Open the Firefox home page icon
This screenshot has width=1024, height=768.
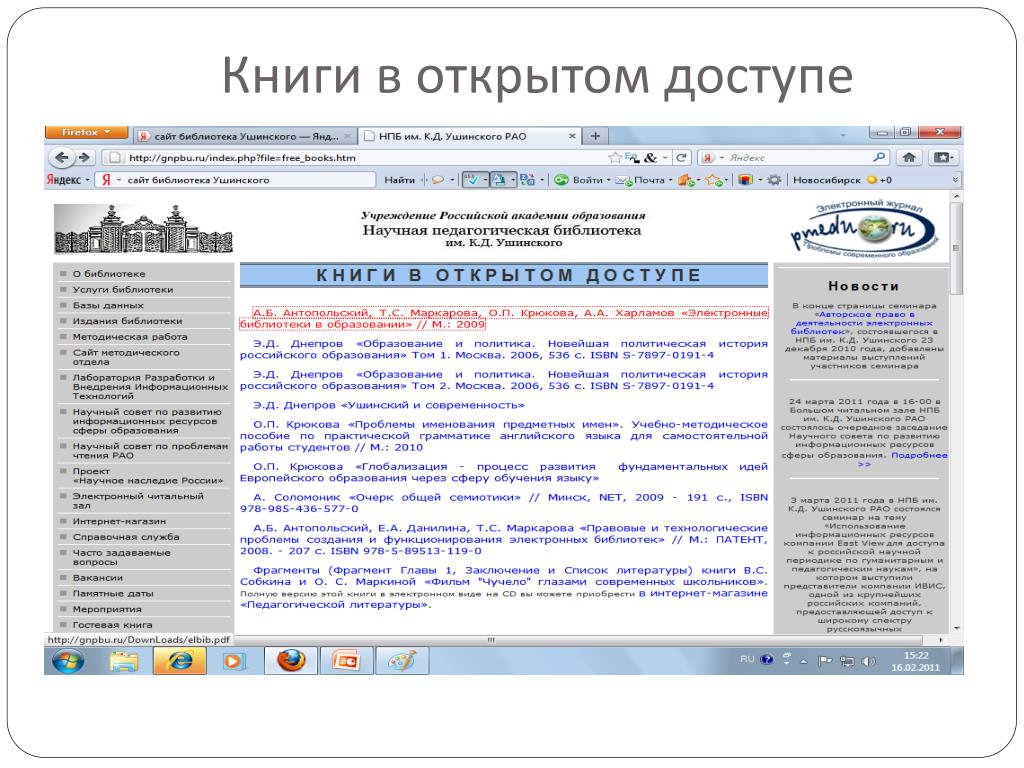point(908,157)
